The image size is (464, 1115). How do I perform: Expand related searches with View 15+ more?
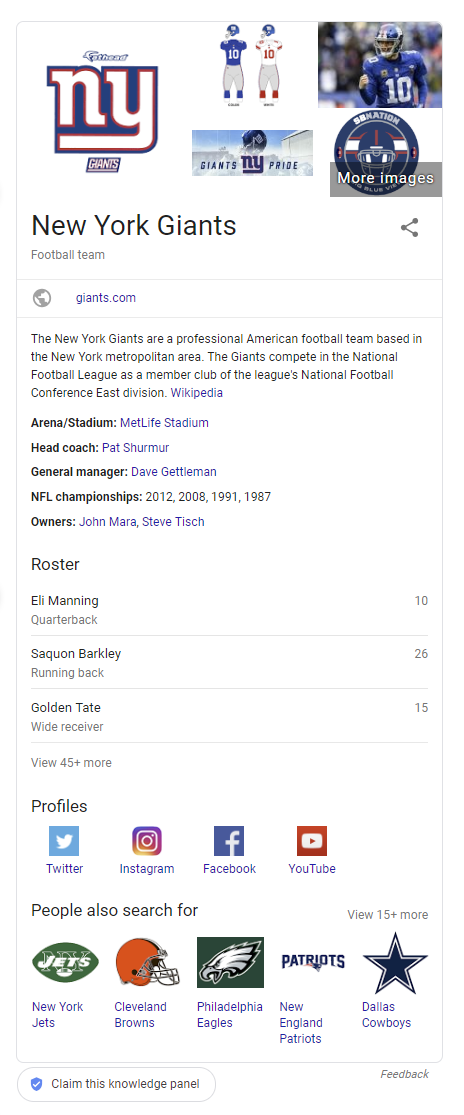click(387, 914)
